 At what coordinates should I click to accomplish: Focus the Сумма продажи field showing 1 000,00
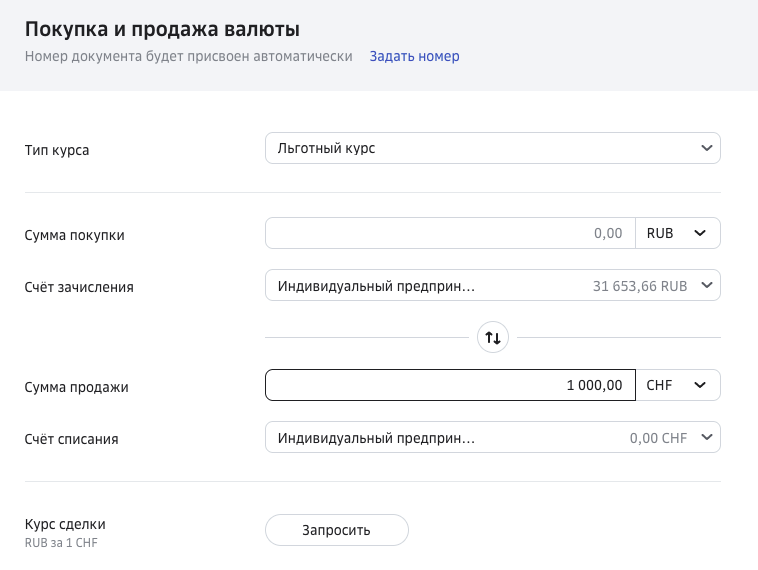[450, 385]
